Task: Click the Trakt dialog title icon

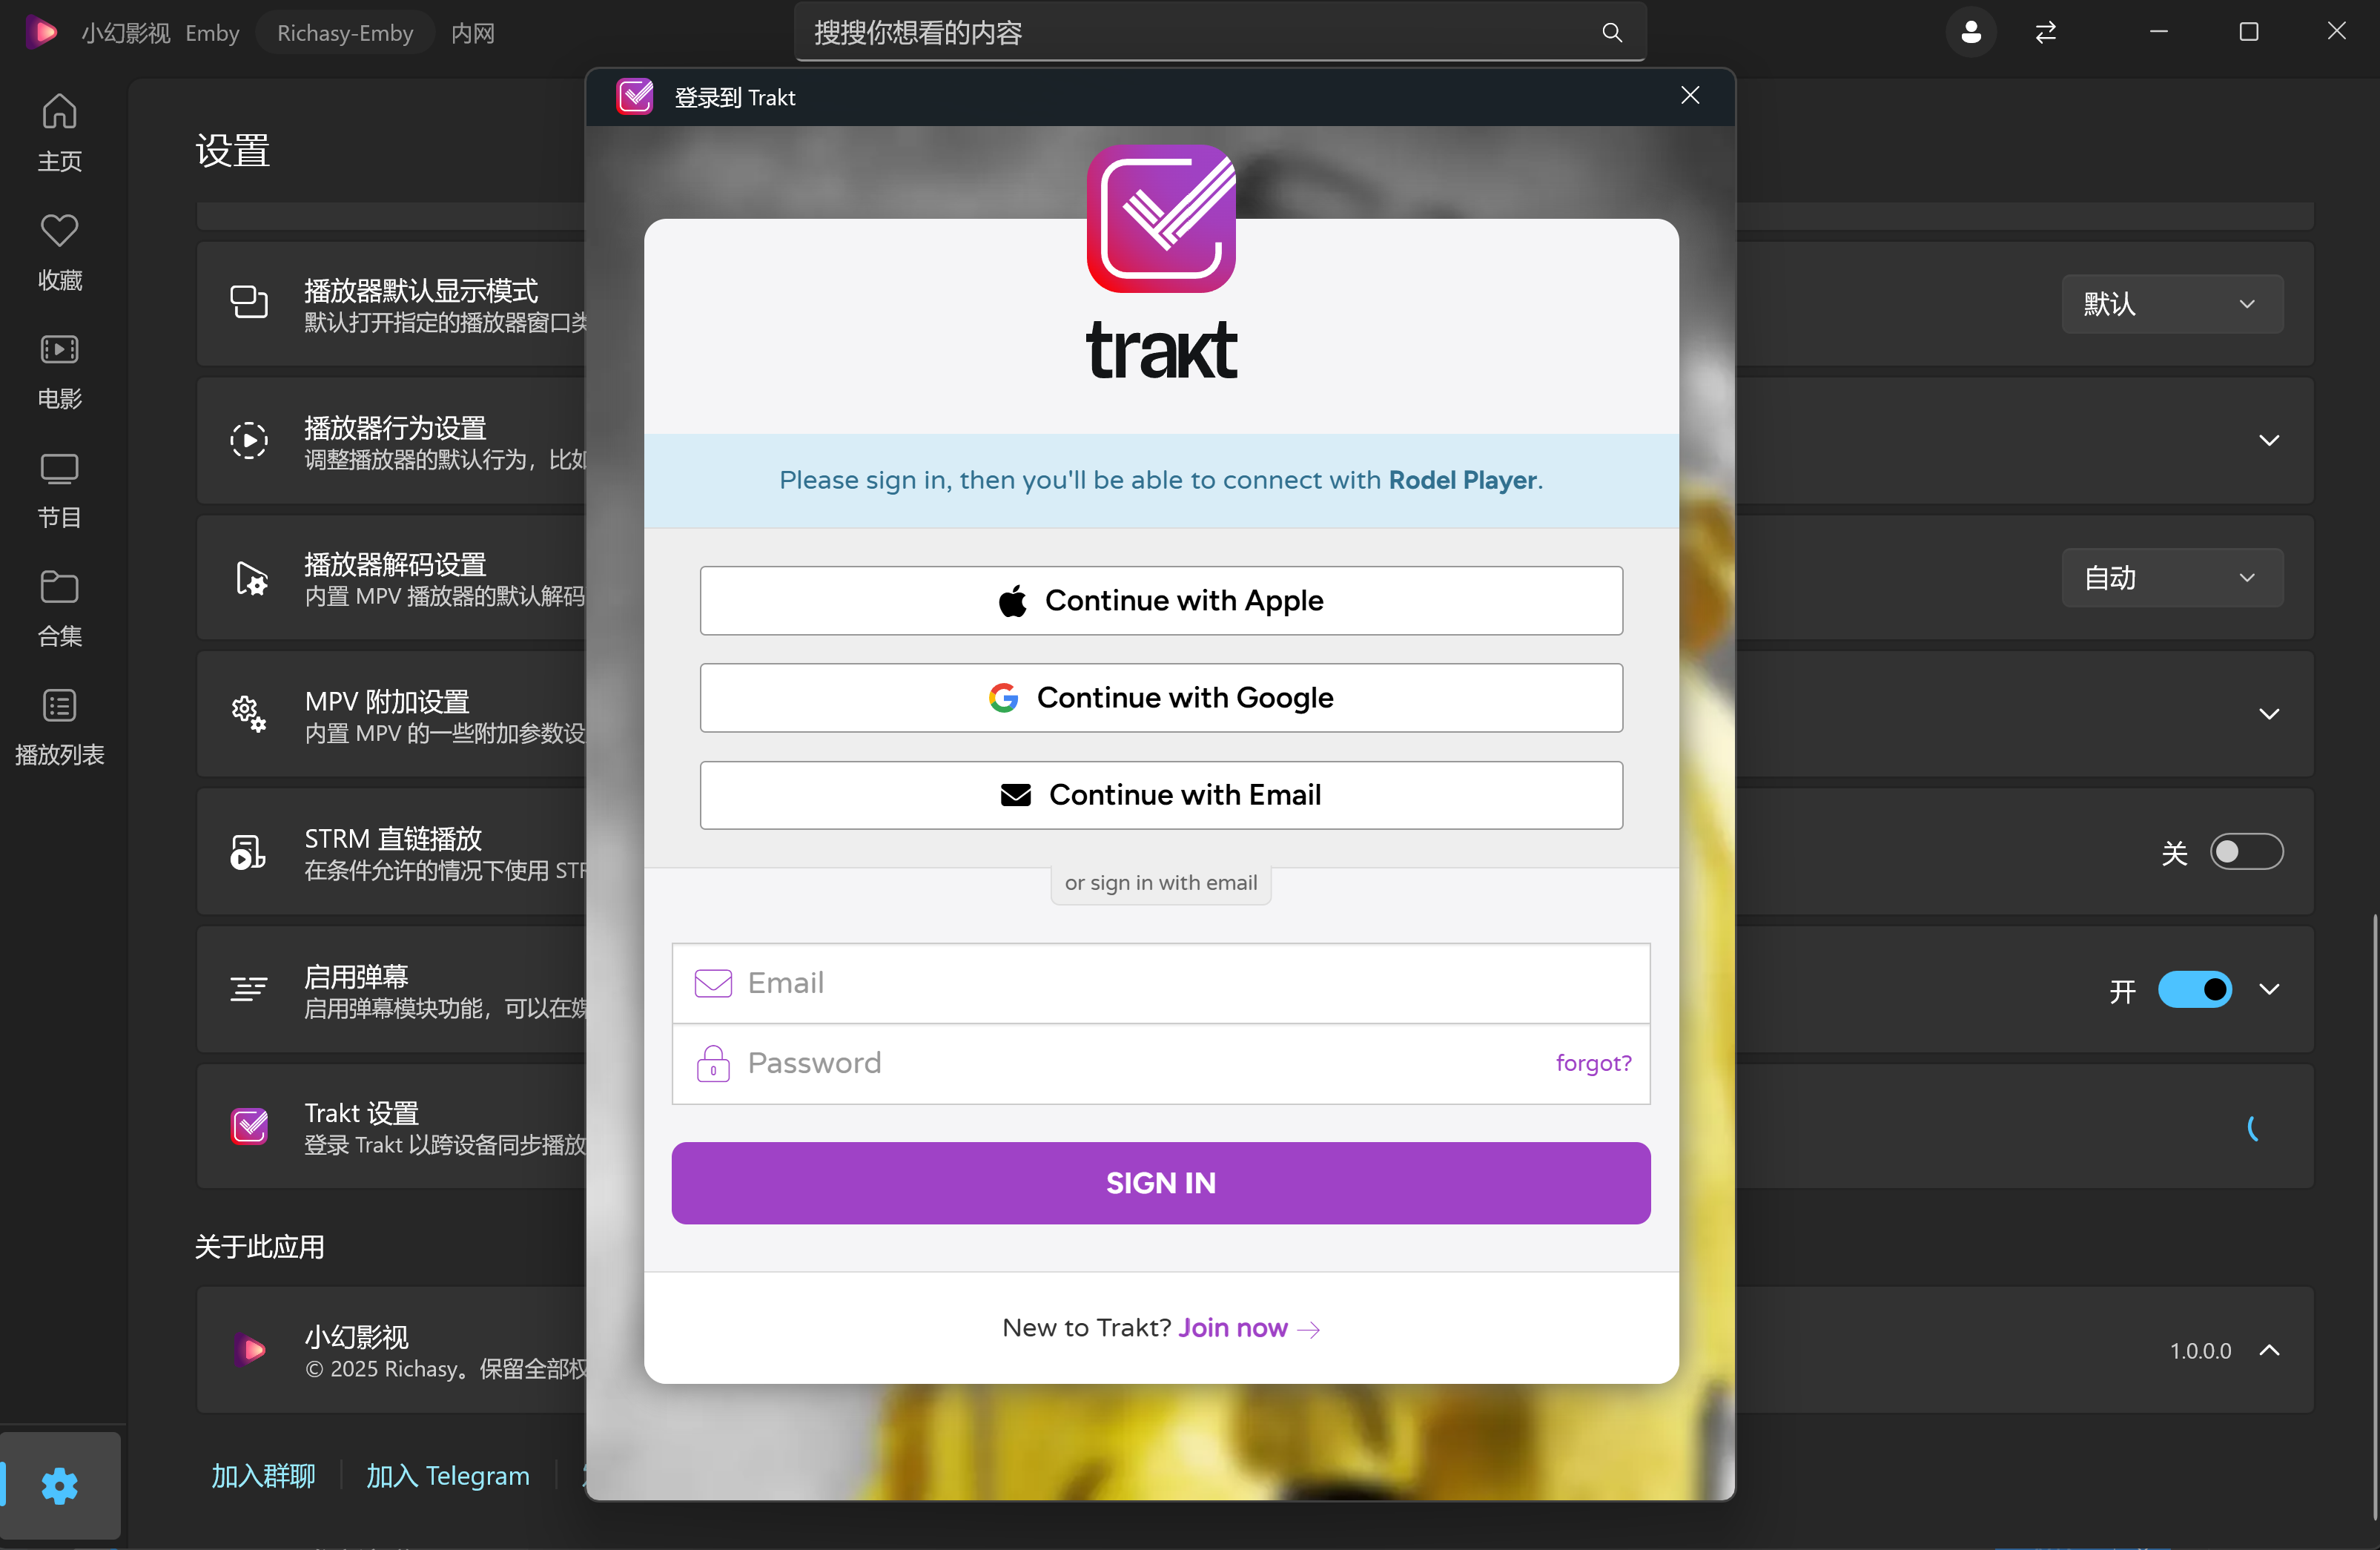Action: tap(635, 97)
